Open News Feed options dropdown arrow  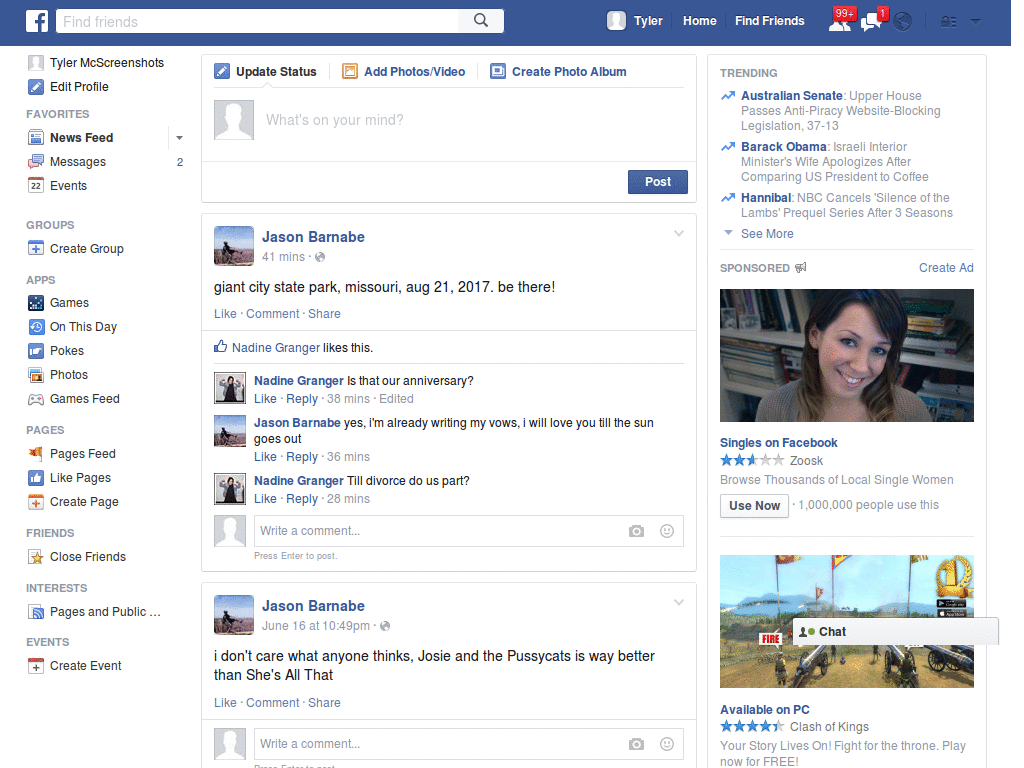[179, 138]
